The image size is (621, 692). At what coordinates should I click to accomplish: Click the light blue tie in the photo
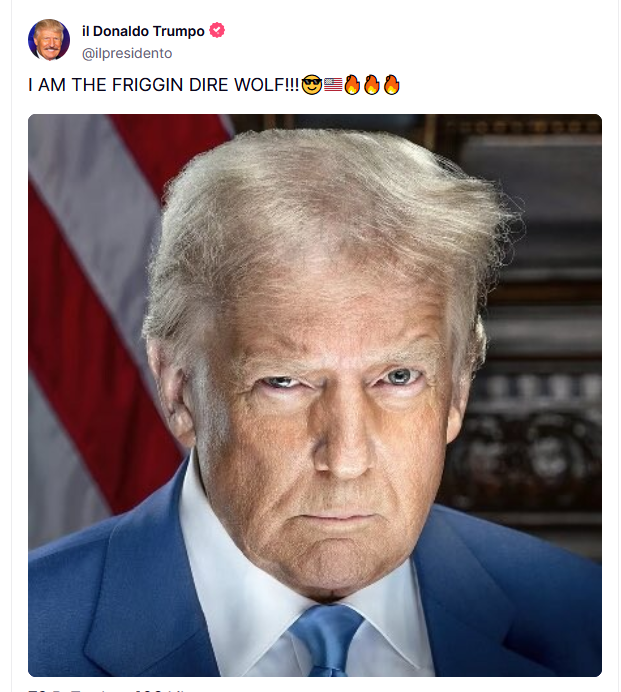327,640
